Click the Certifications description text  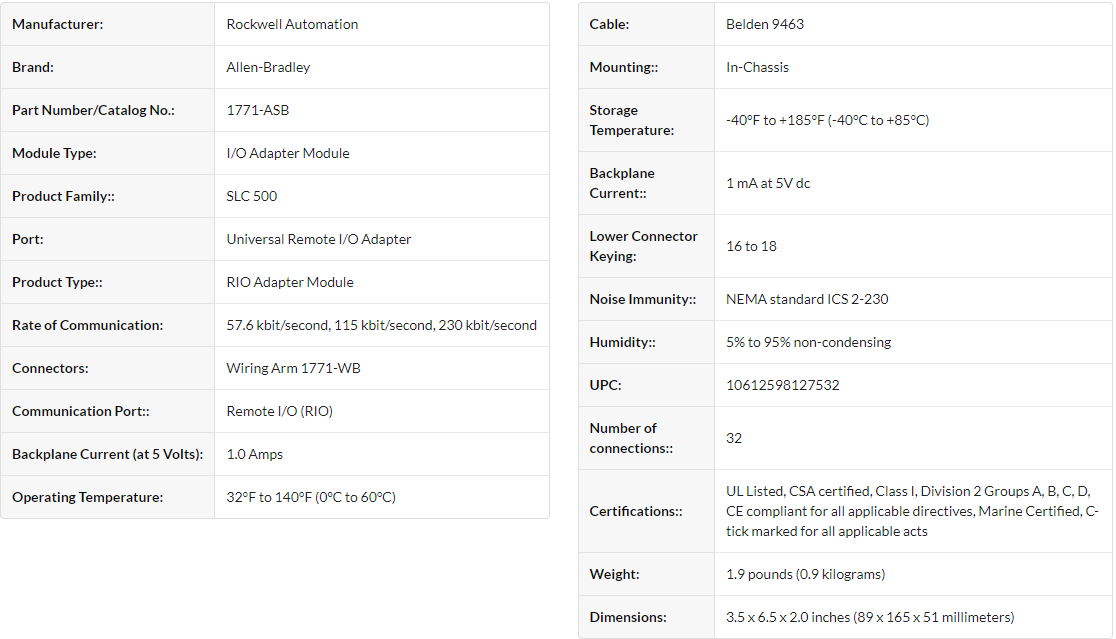912,511
